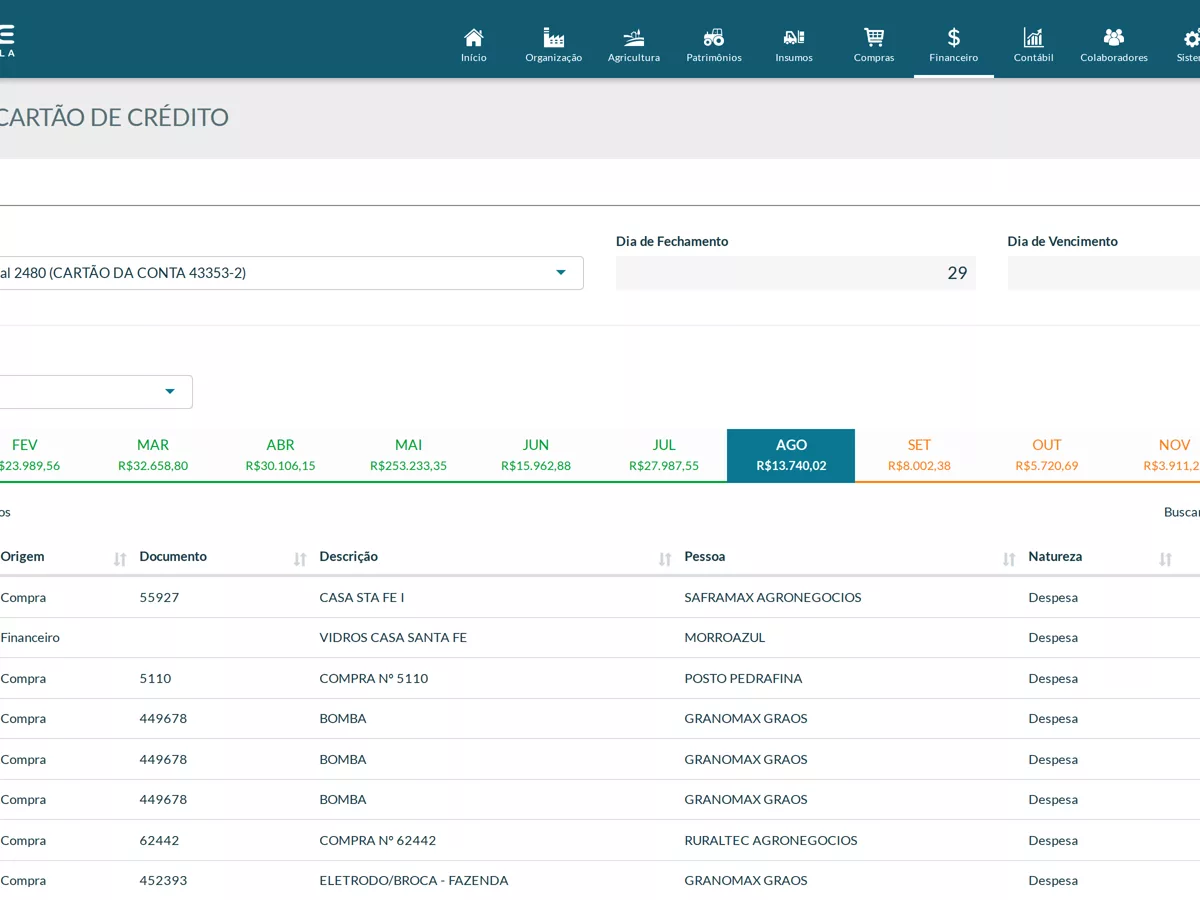Sort table by Origem column arrows
This screenshot has height=900, width=1200.
tap(120, 559)
